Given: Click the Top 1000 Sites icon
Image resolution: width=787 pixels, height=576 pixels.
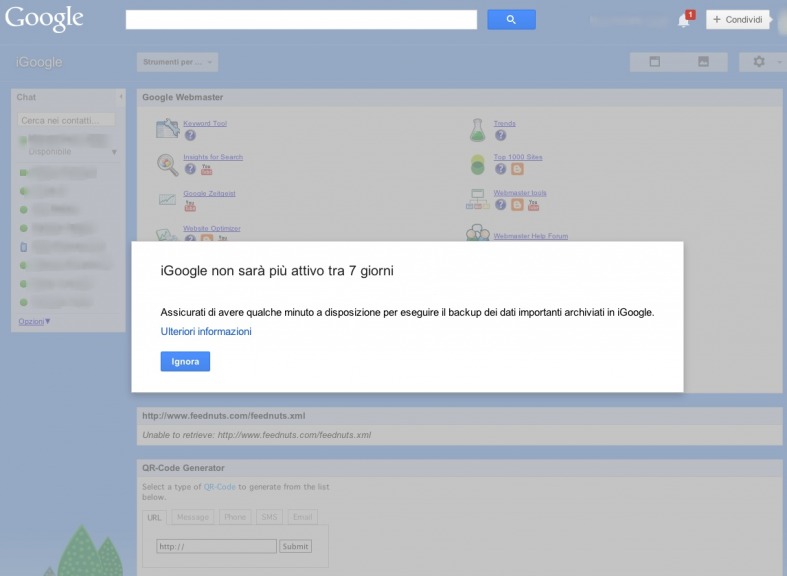Looking at the screenshot, I should [477, 164].
